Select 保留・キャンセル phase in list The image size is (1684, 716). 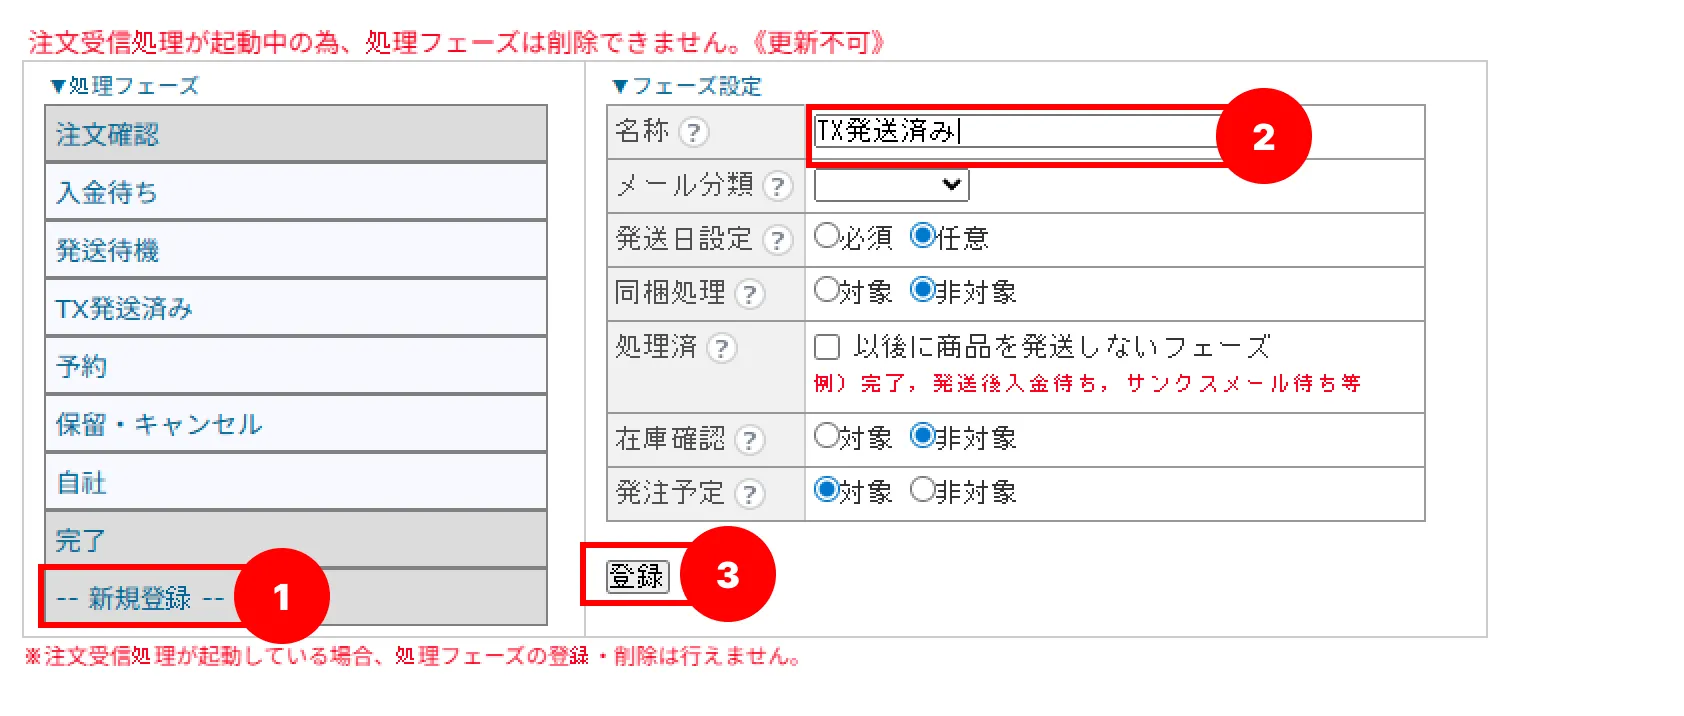point(296,424)
